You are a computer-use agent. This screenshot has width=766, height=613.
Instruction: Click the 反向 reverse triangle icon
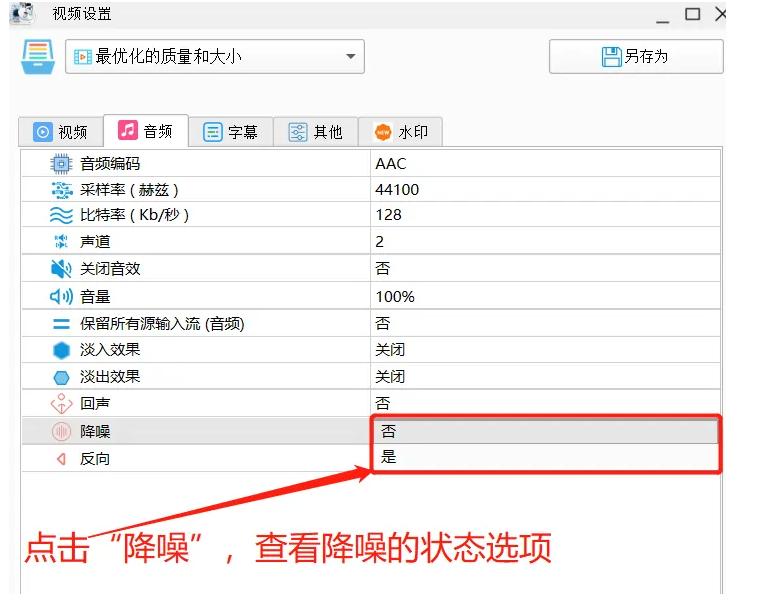61,459
